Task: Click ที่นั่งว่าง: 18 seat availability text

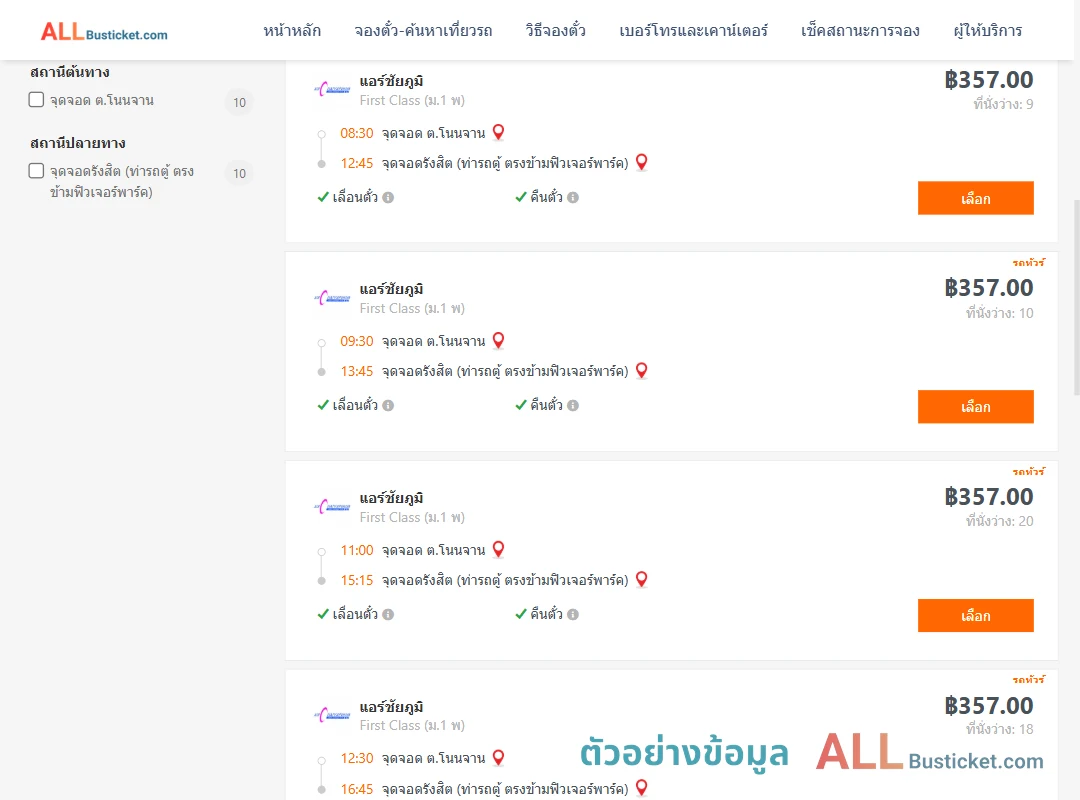Action: pyautogui.click(x=999, y=729)
